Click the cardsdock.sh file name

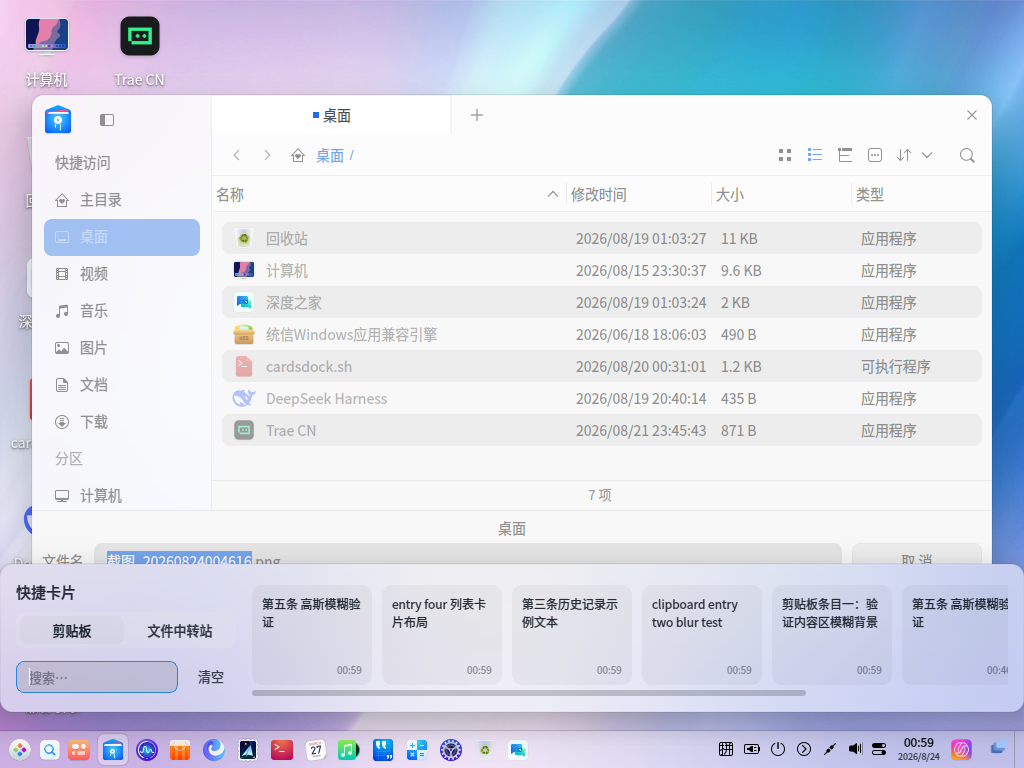[309, 366]
